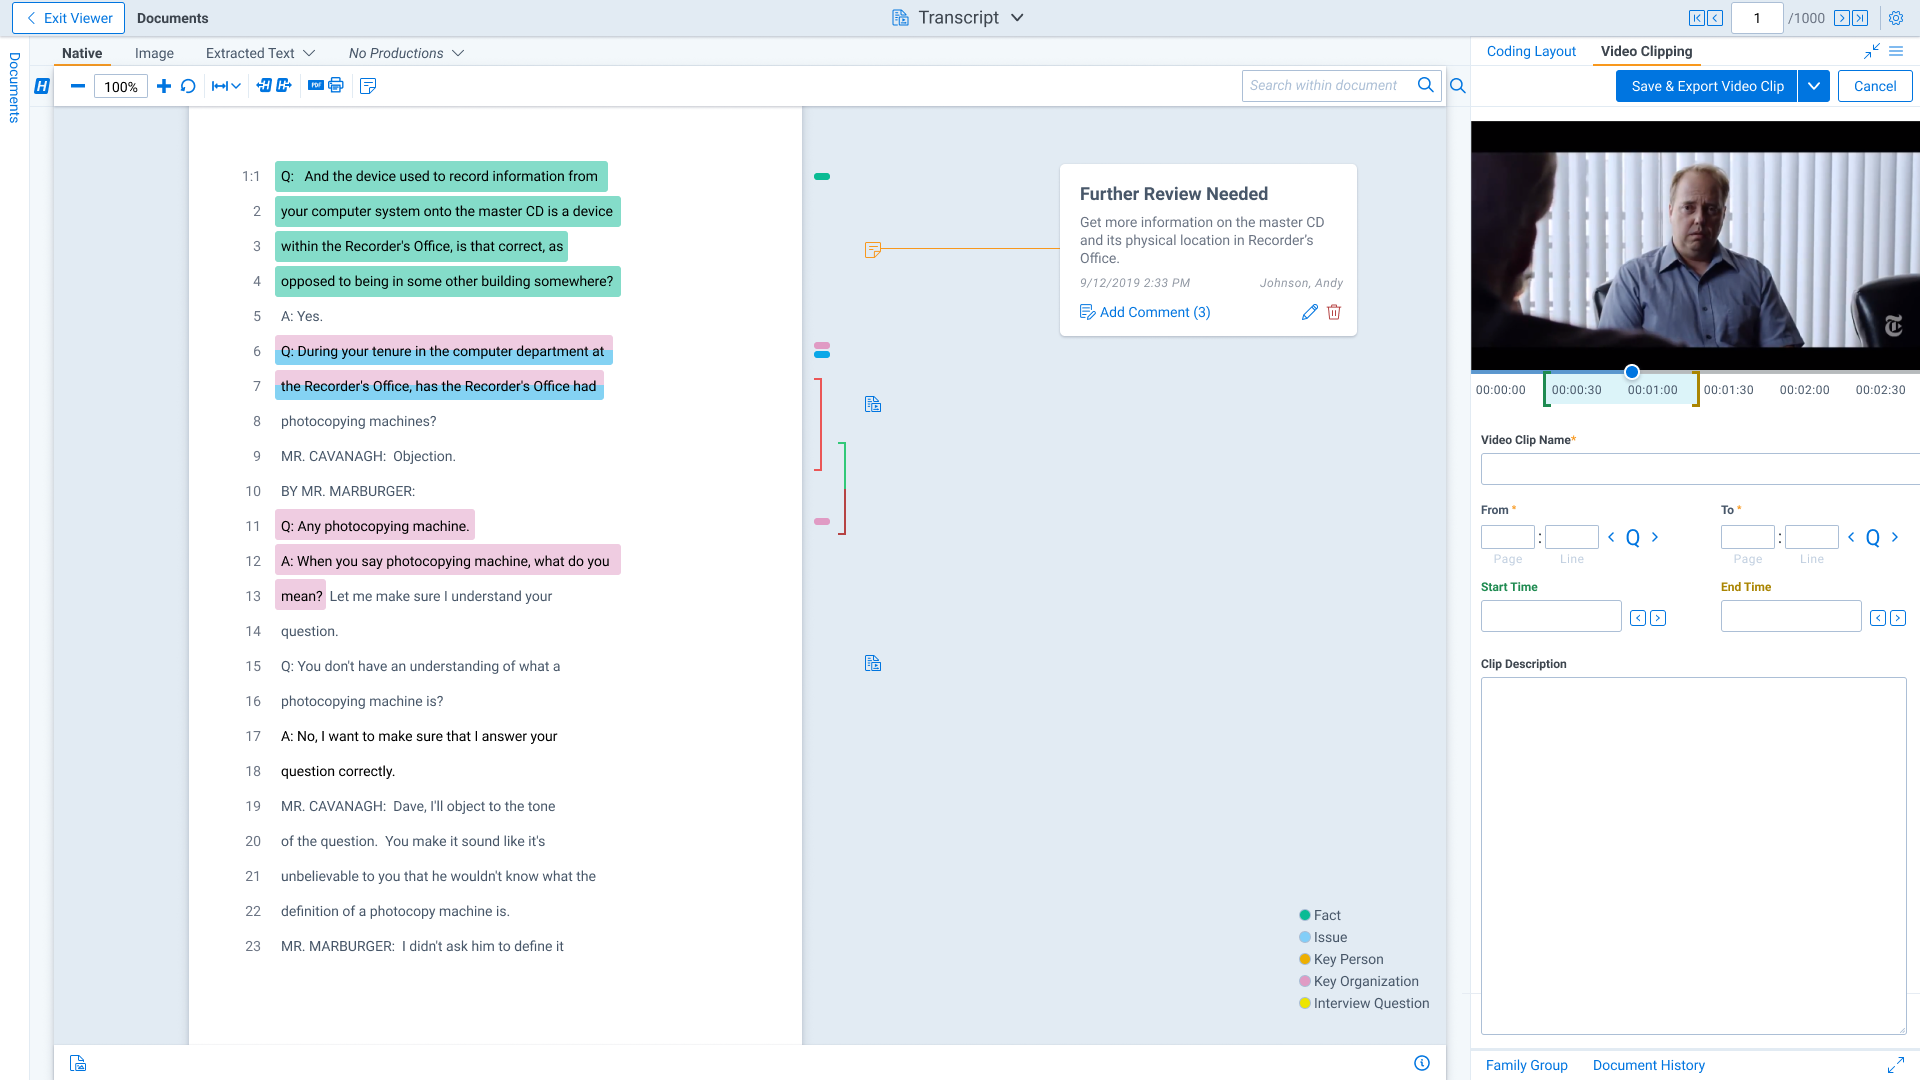Edit the Further Review Needed note
The height and width of the screenshot is (1080, 1920).
pyautogui.click(x=1310, y=312)
